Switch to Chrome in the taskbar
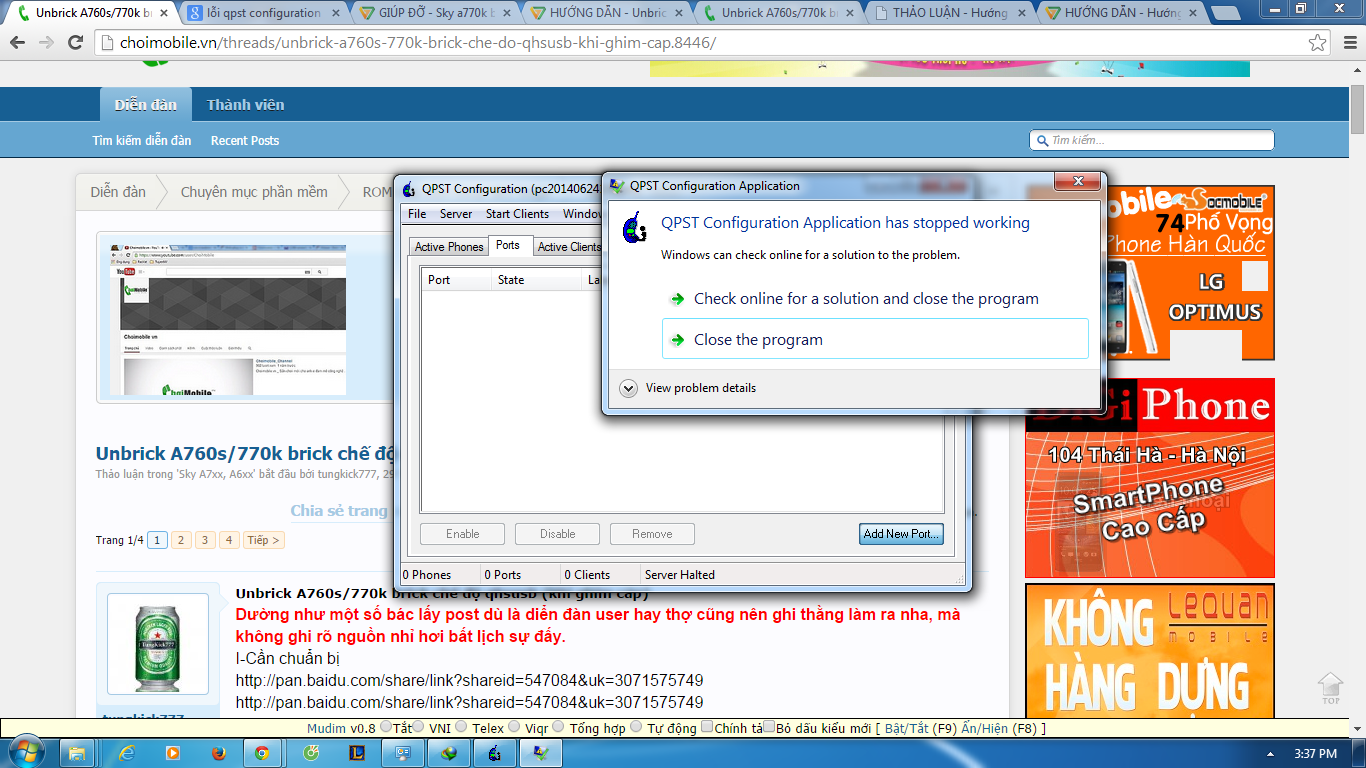 pyautogui.click(x=262, y=752)
